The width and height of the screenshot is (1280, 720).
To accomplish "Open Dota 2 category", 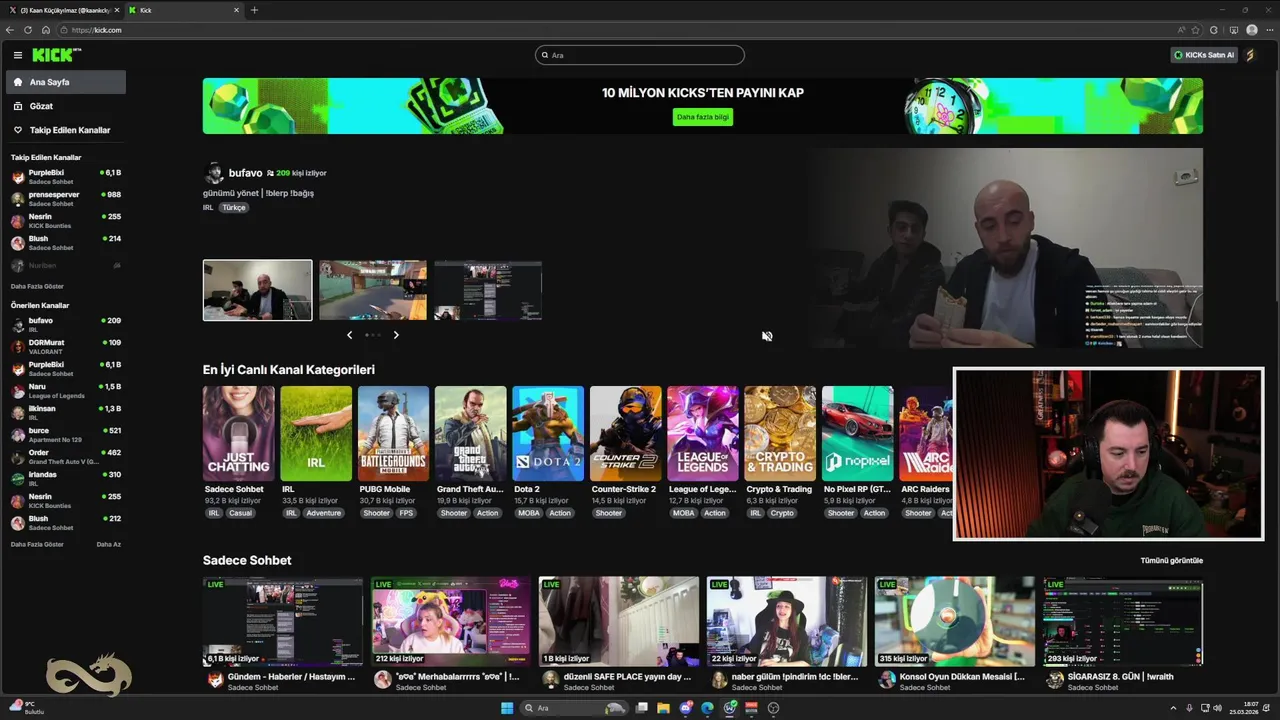I will [x=548, y=434].
